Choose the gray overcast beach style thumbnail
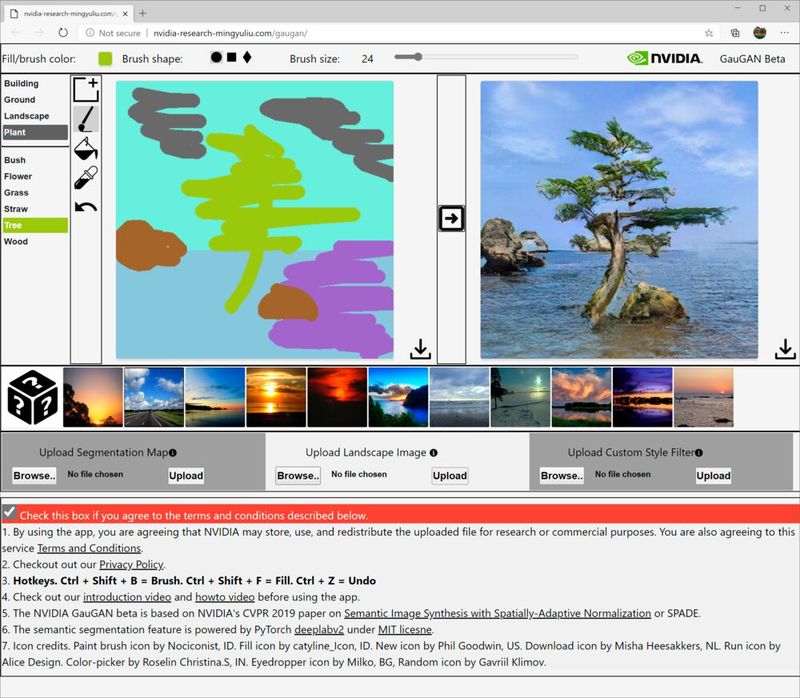This screenshot has height=698, width=800. click(459, 397)
